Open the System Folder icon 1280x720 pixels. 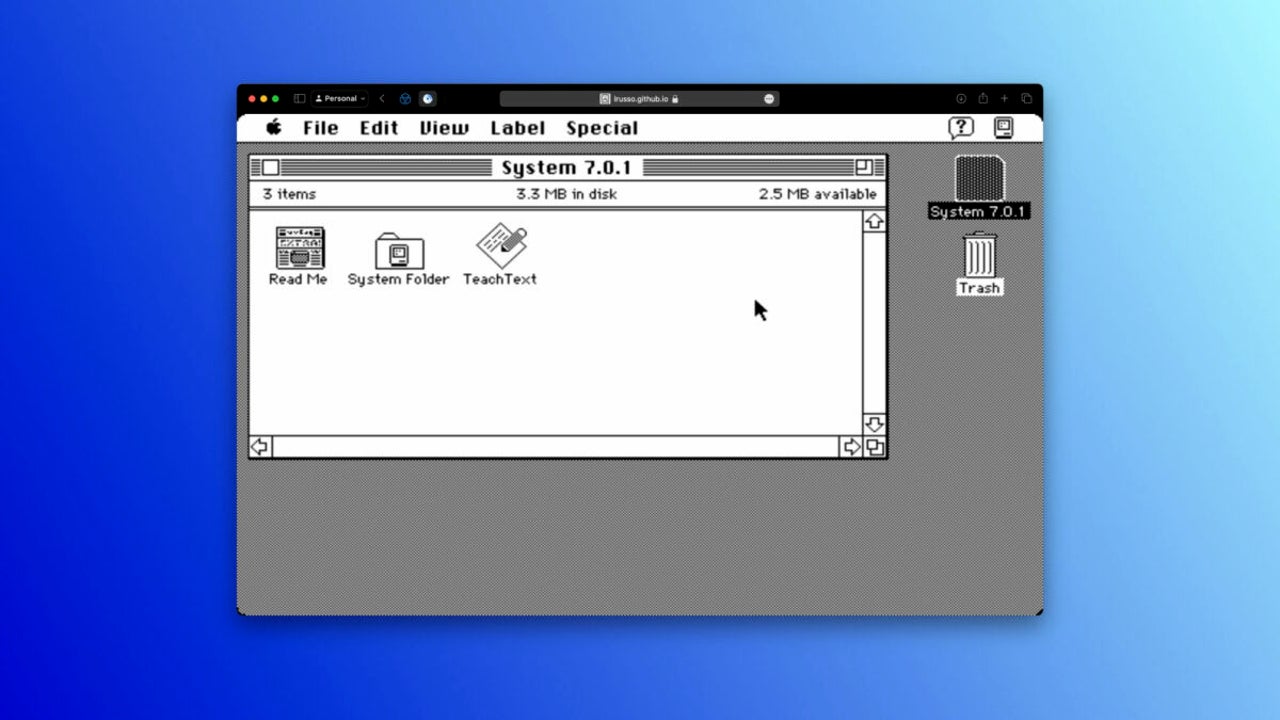(x=398, y=249)
